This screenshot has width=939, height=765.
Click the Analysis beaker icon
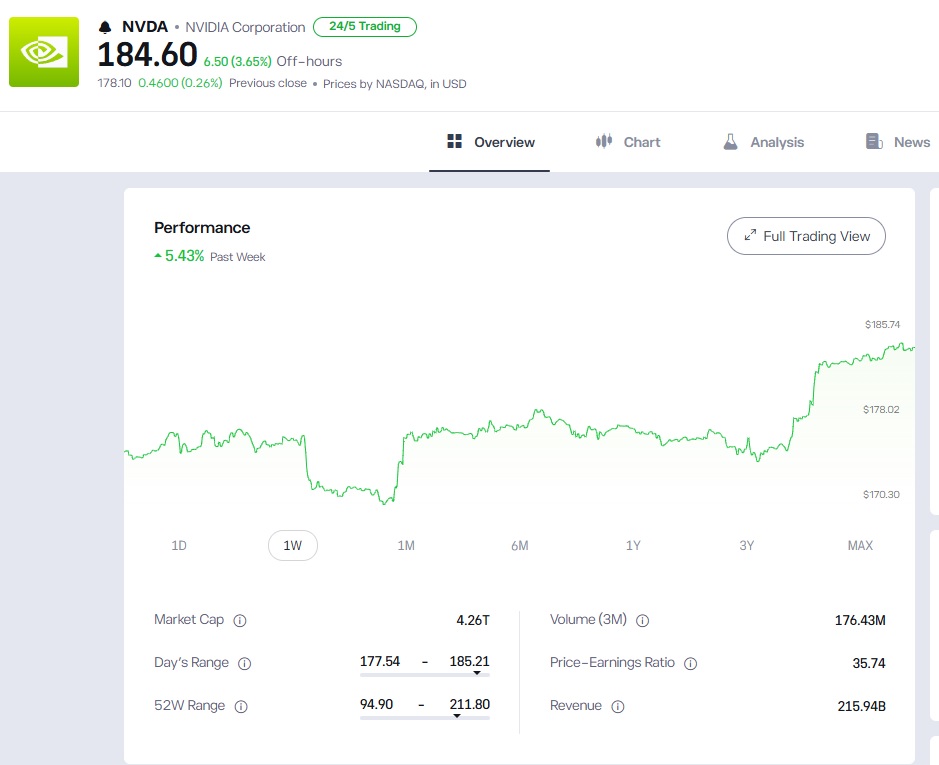click(729, 141)
